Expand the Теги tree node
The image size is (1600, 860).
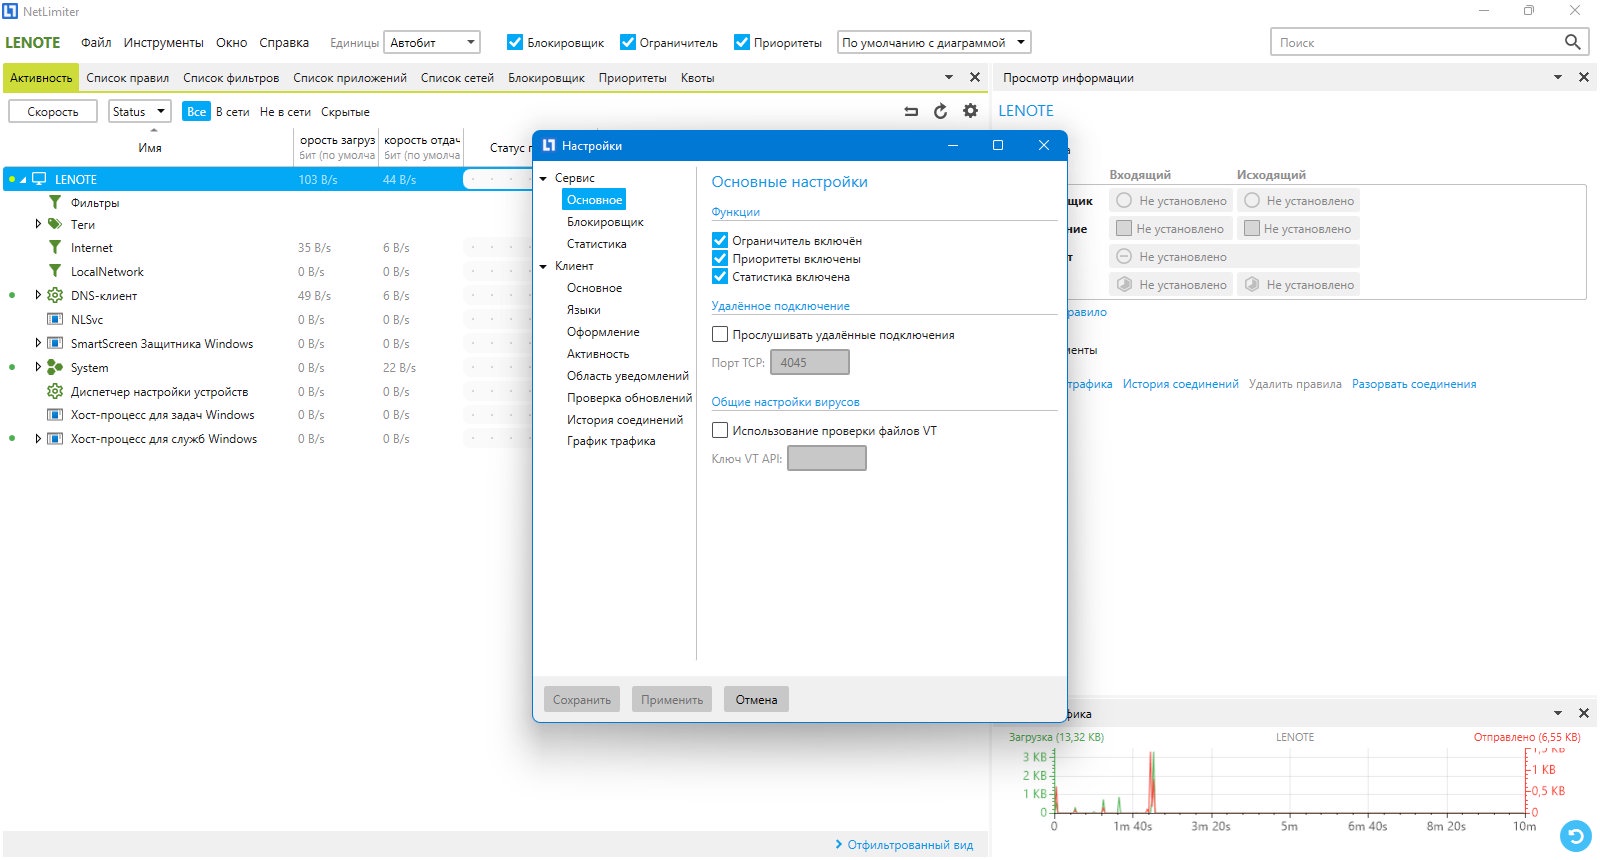coord(38,224)
